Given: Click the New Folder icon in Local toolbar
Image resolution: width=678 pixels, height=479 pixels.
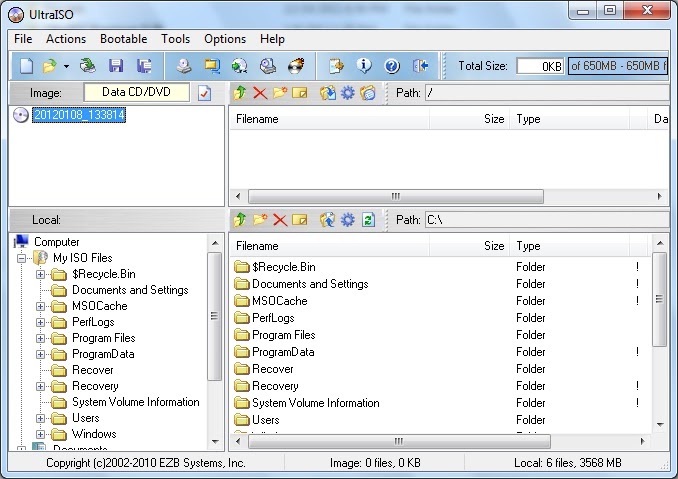Looking at the screenshot, I should coord(260,220).
